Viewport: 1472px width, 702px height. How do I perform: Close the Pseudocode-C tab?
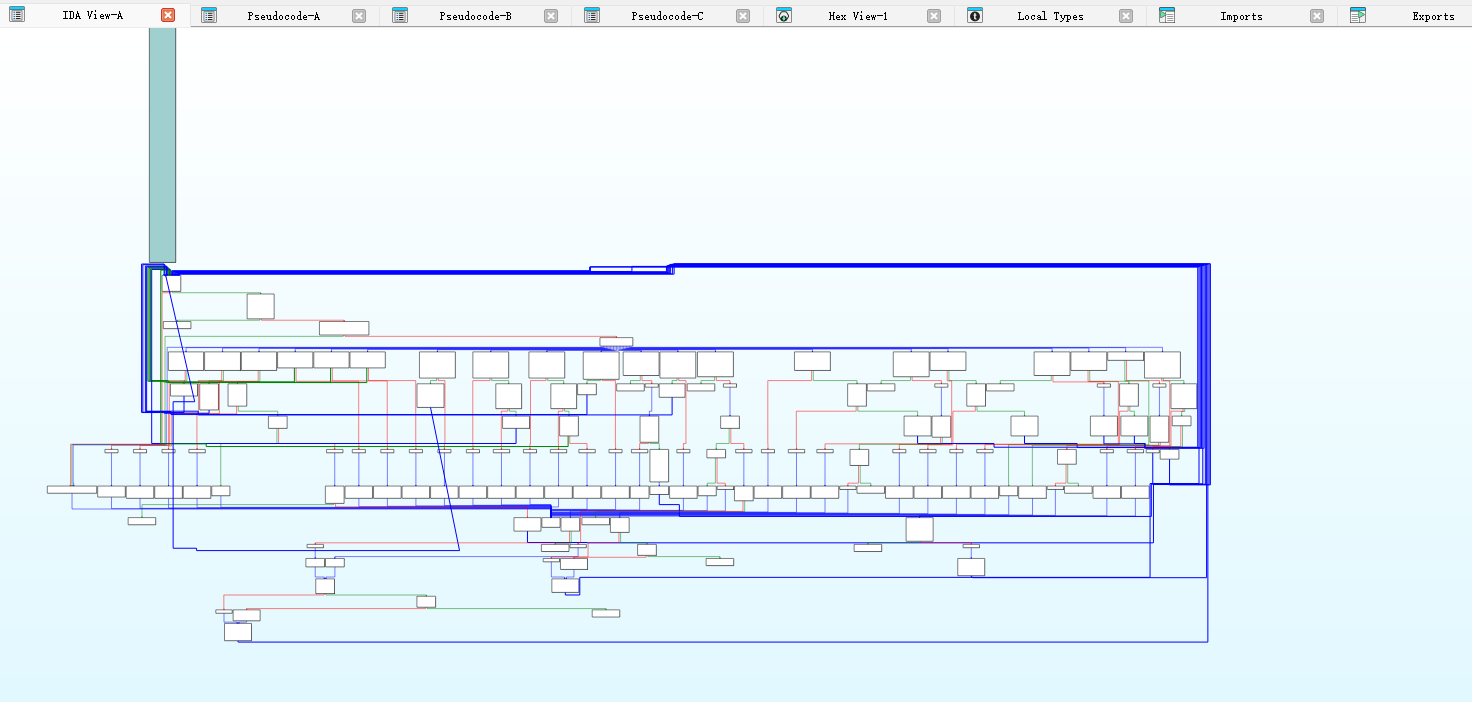point(743,15)
